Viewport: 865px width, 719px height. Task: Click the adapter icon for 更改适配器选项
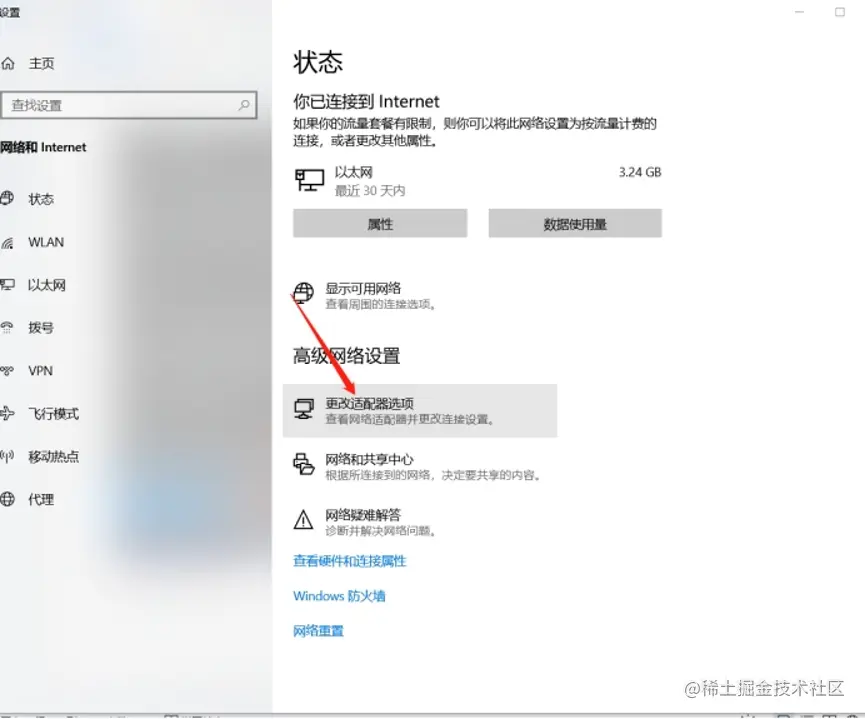(303, 409)
